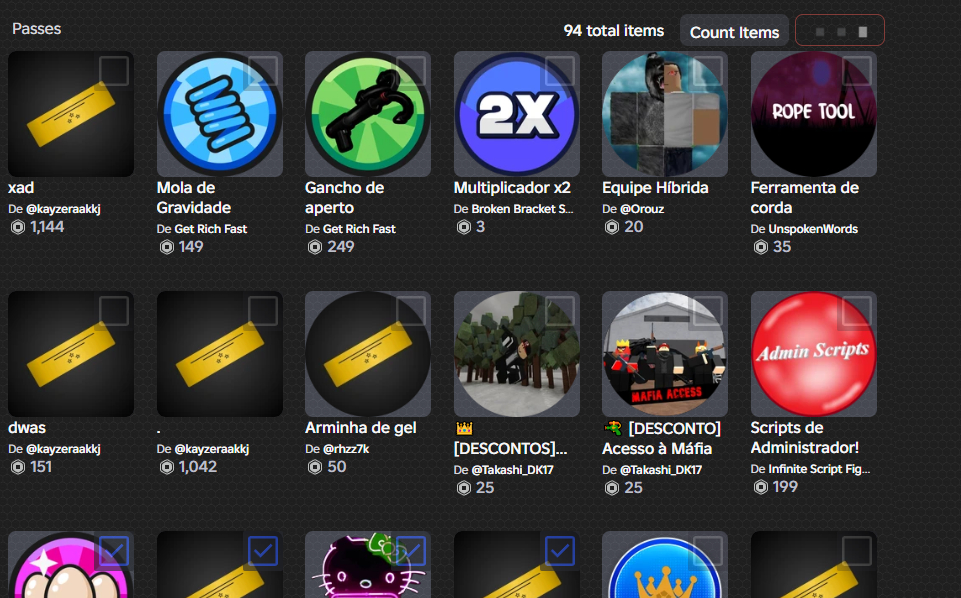
Task: Open the Arminha de gel title
Action: coord(360,428)
